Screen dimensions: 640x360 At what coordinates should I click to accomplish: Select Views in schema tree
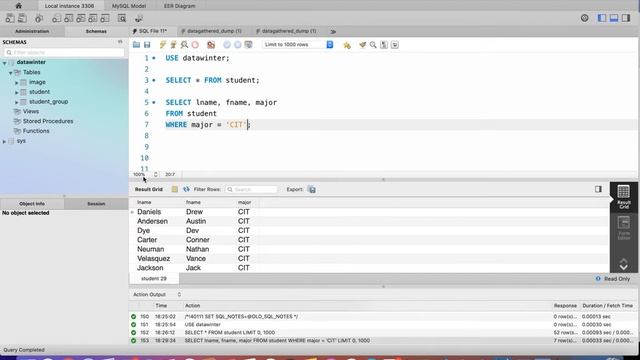point(31,111)
